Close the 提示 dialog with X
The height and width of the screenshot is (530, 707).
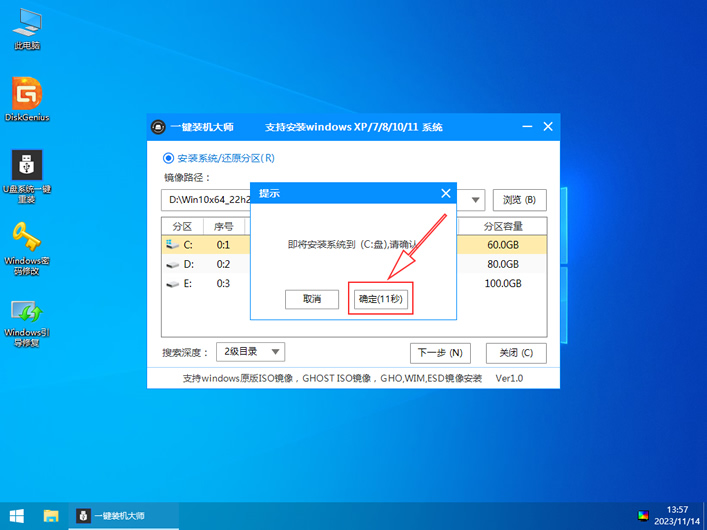point(446,194)
